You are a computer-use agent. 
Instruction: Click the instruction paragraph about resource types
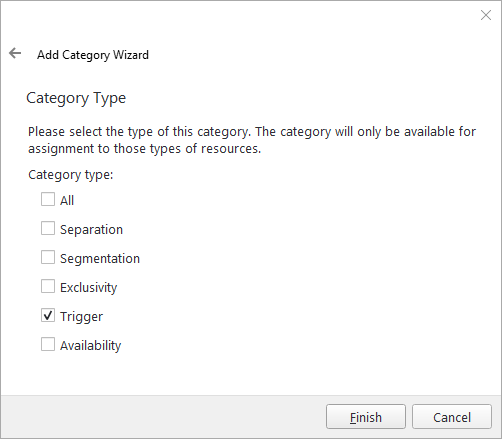(x=252, y=140)
